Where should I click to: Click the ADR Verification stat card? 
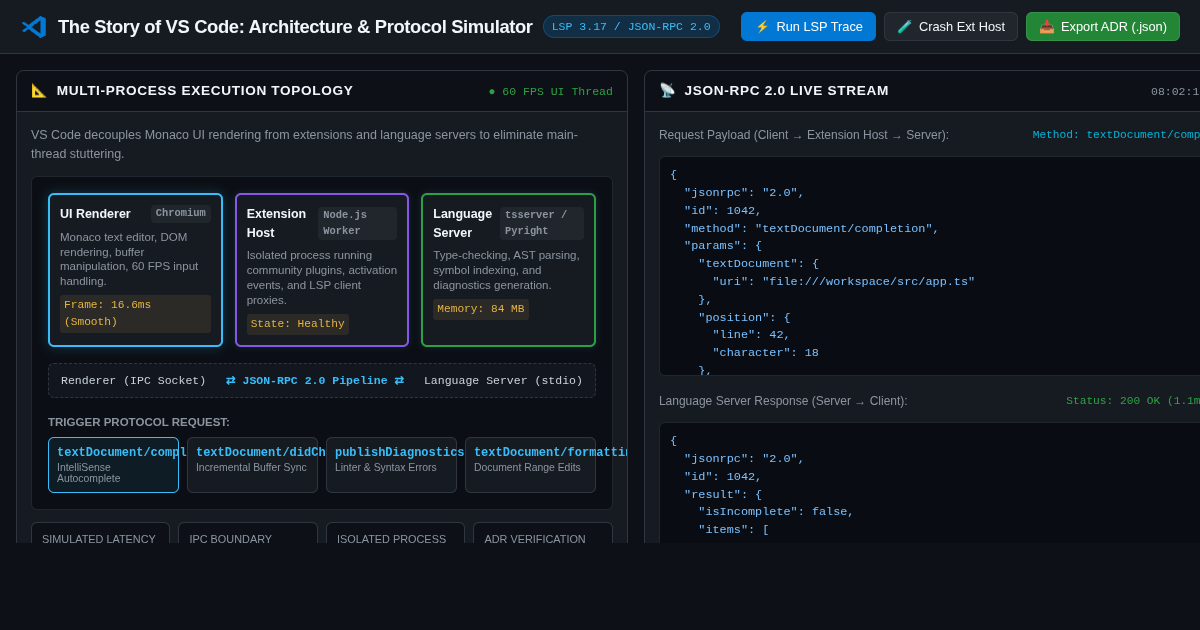click(x=543, y=533)
